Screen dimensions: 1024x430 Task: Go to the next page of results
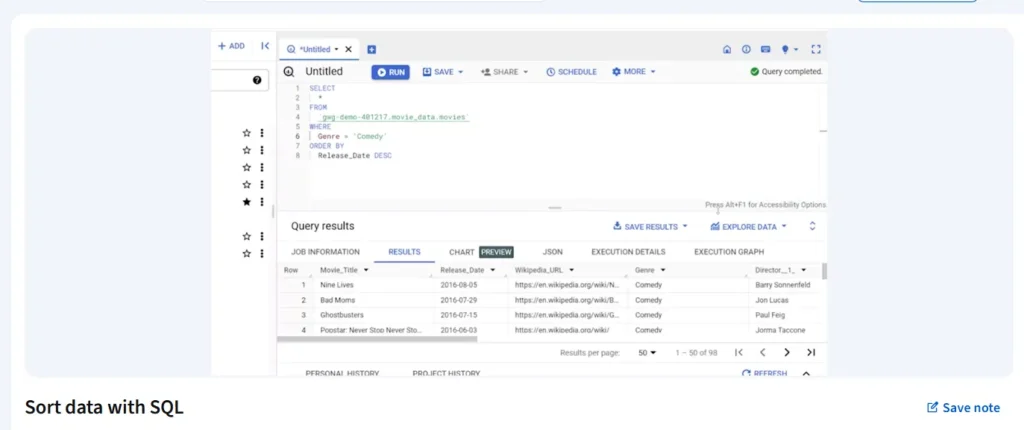787,352
